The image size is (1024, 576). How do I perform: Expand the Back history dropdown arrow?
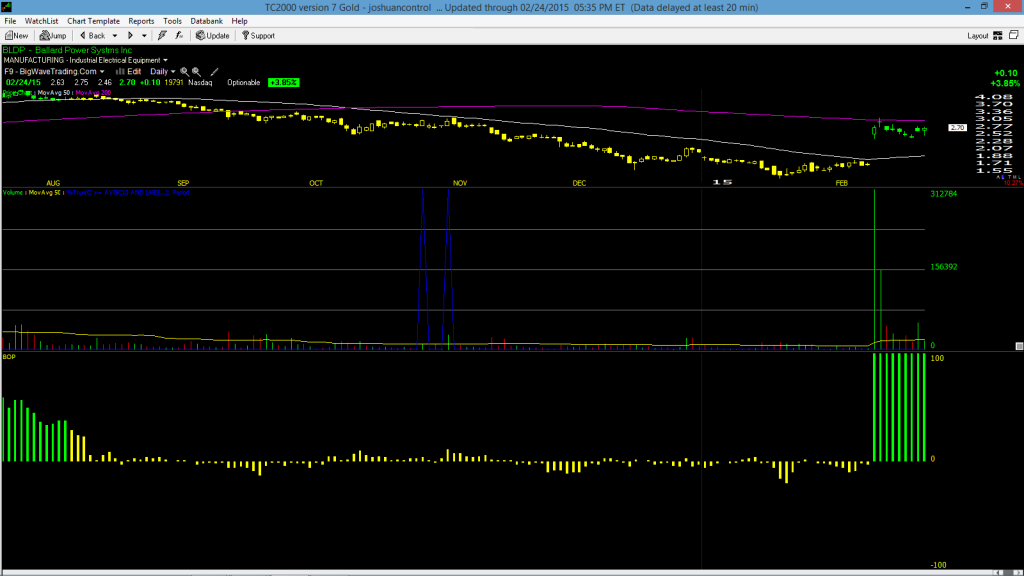[115, 36]
